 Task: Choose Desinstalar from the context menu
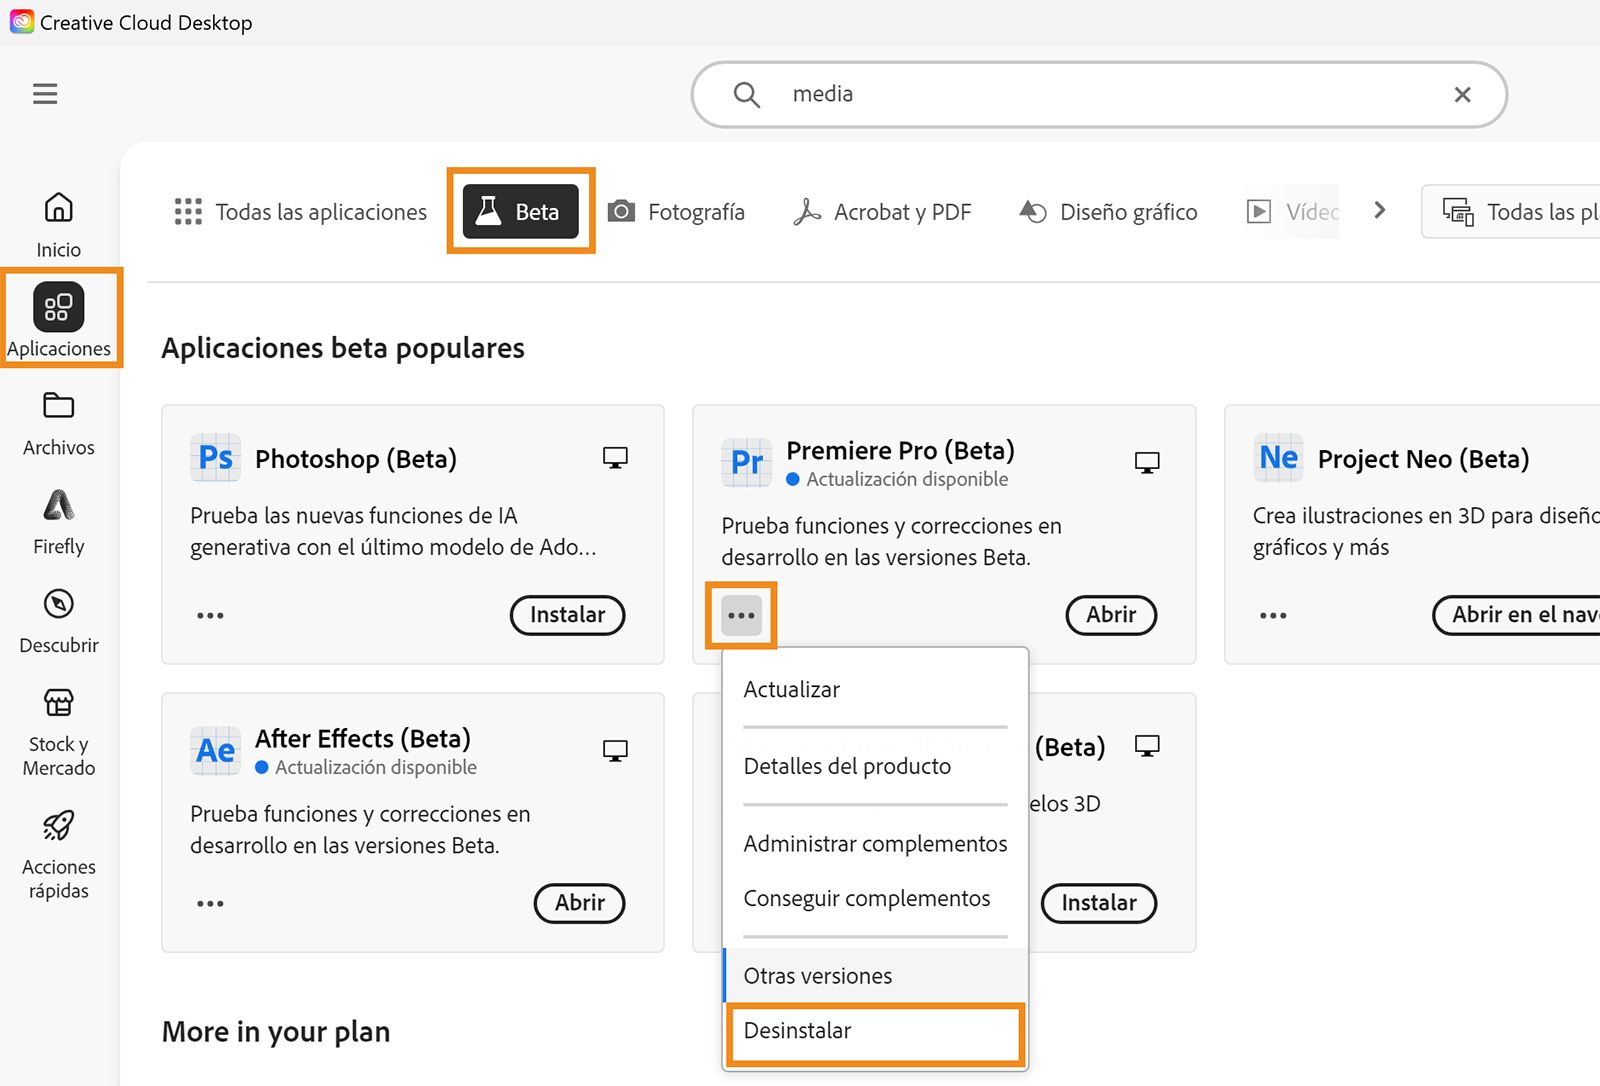tap(875, 1032)
